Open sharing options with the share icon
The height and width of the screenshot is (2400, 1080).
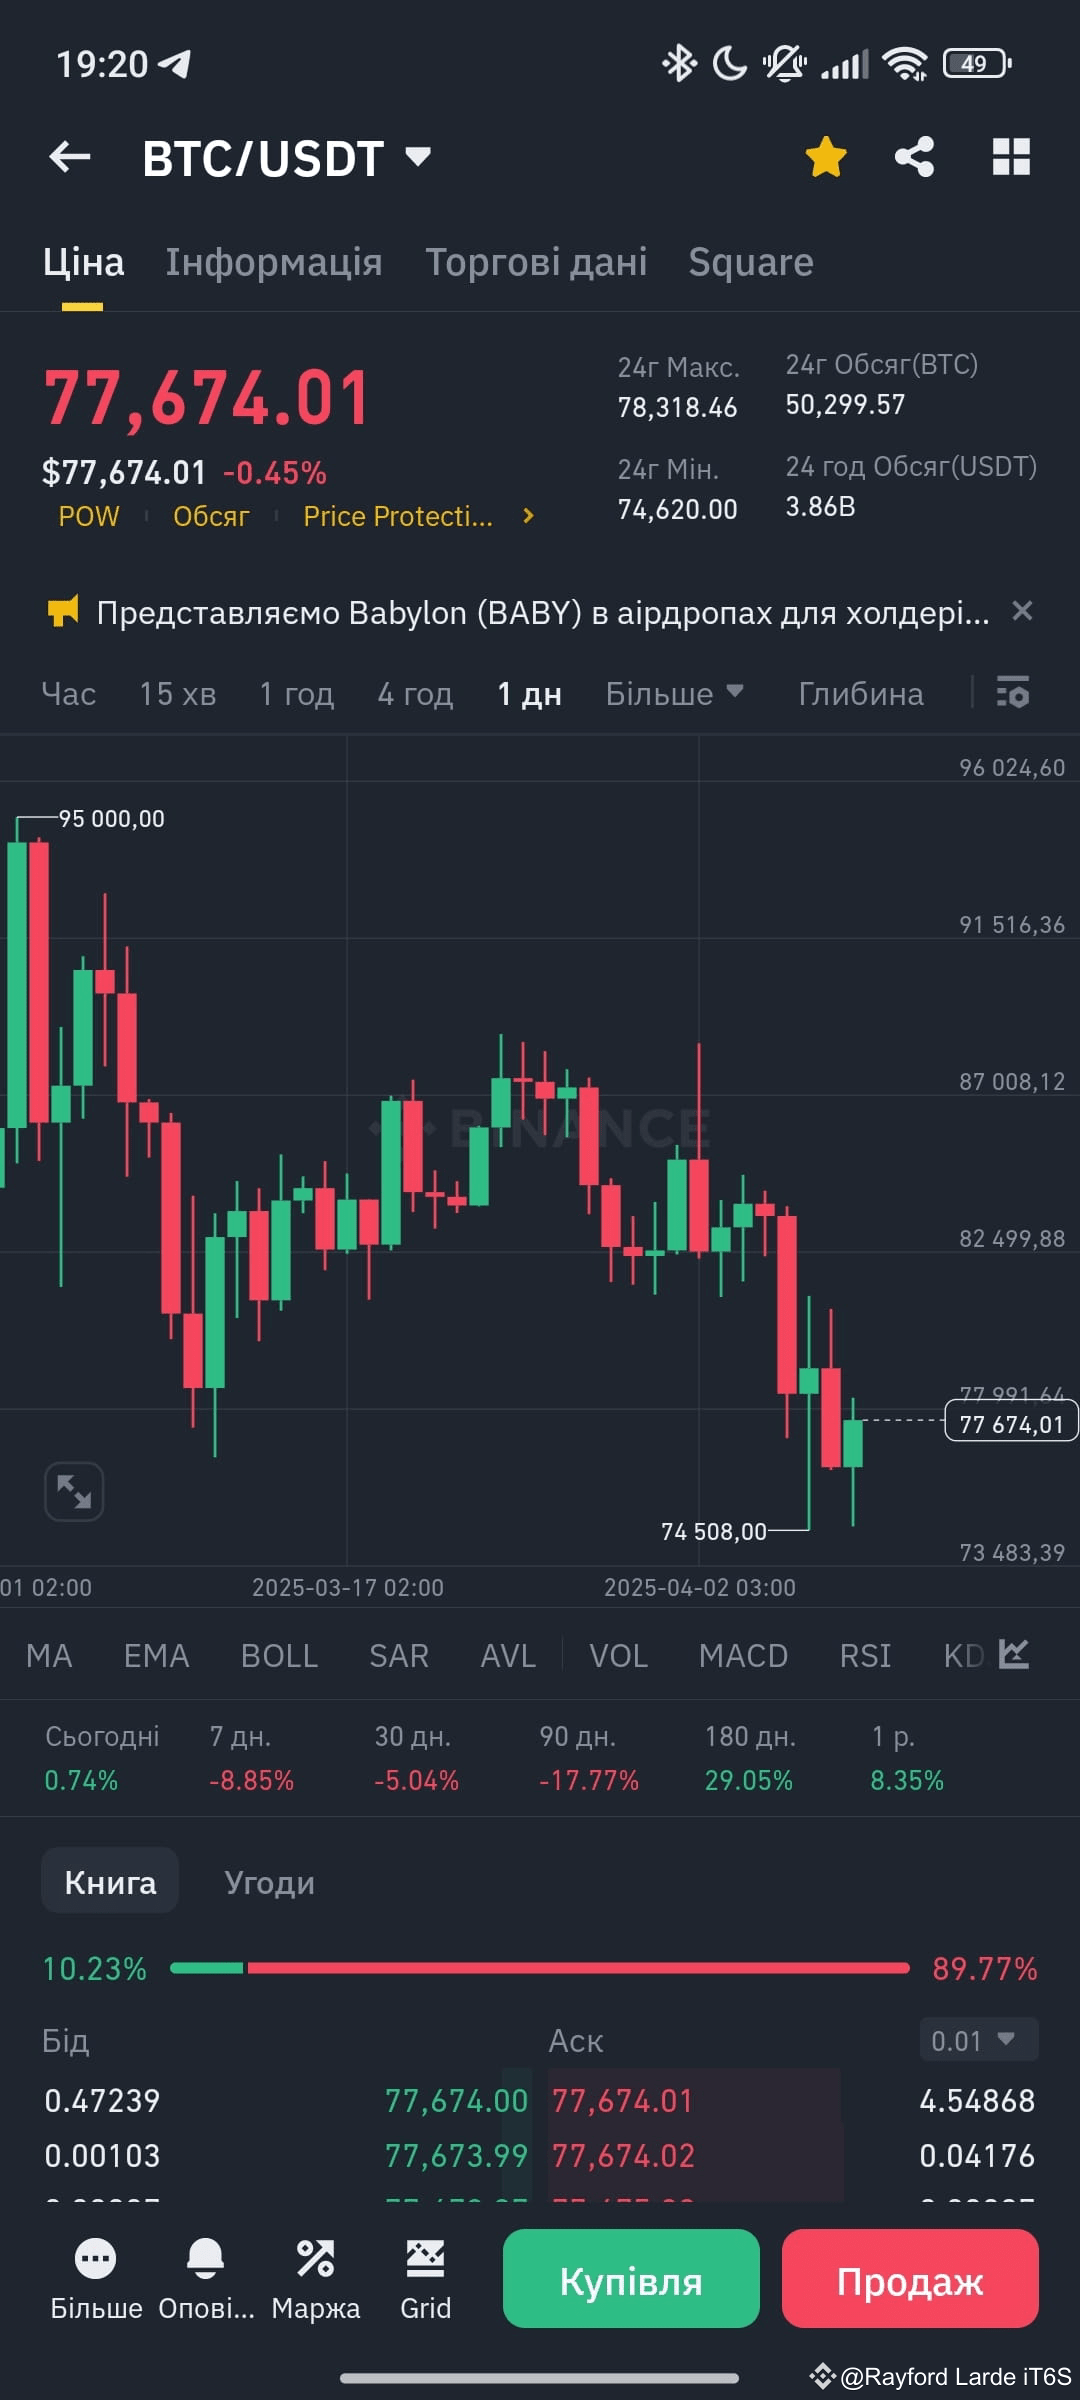(916, 157)
